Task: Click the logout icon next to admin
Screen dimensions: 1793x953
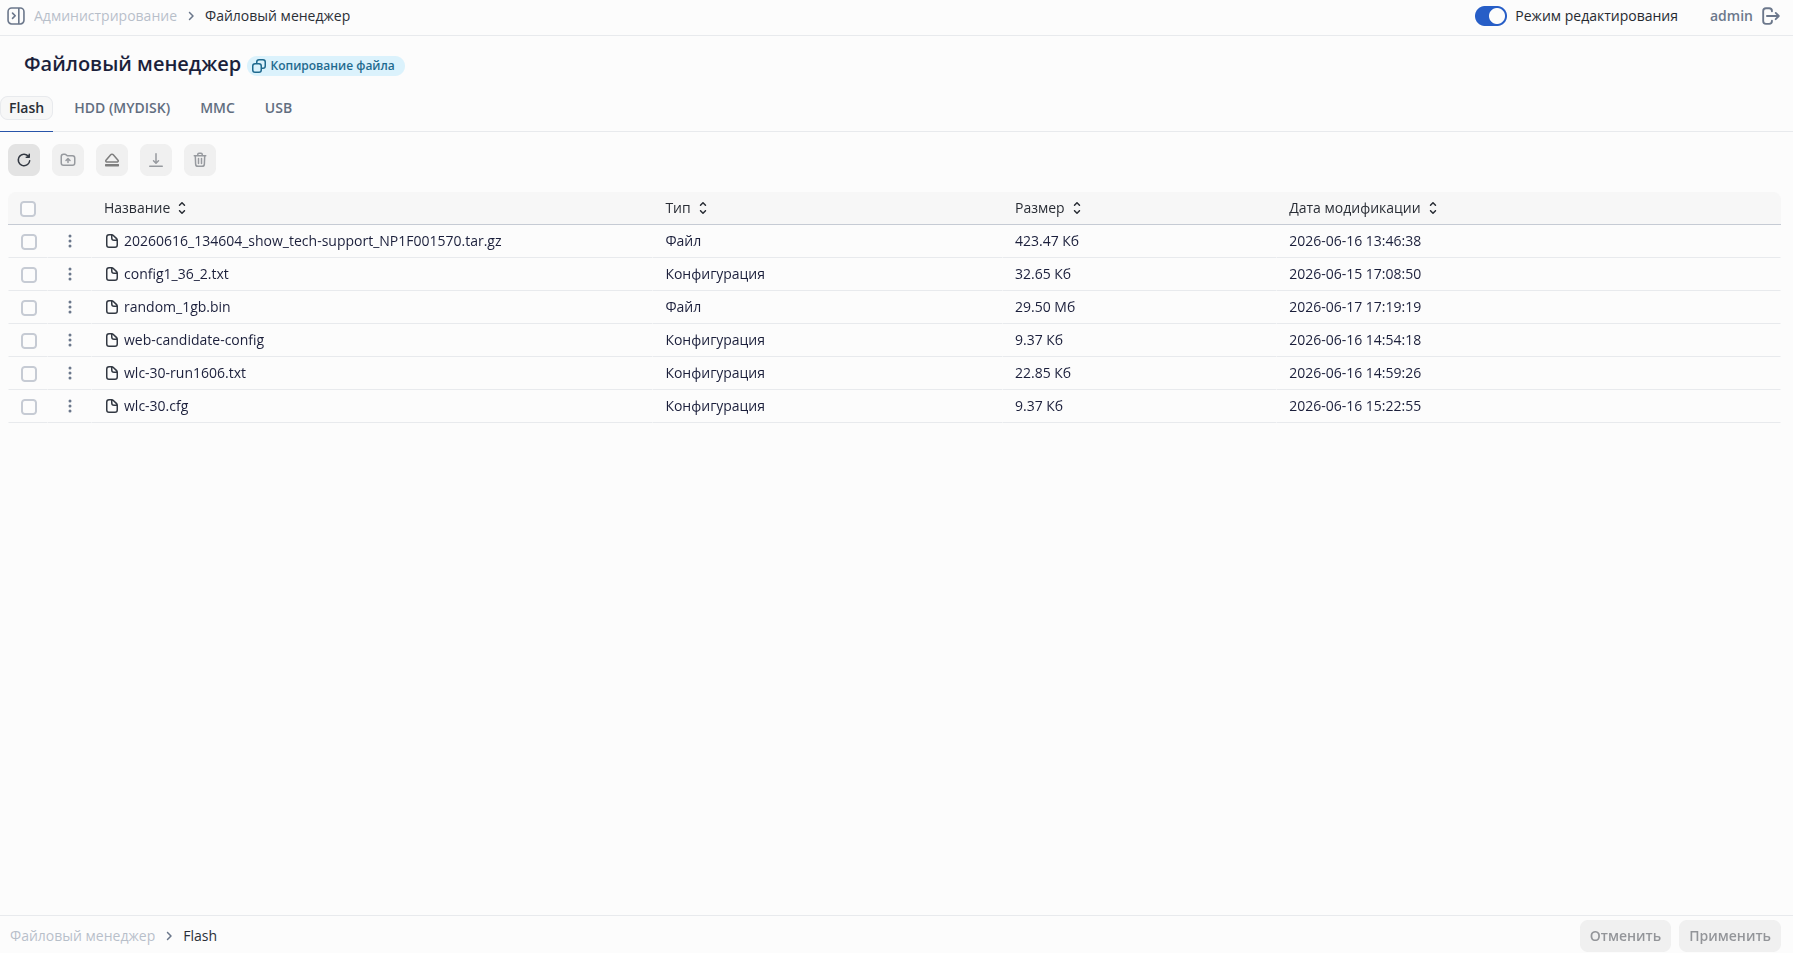Action: tap(1771, 16)
